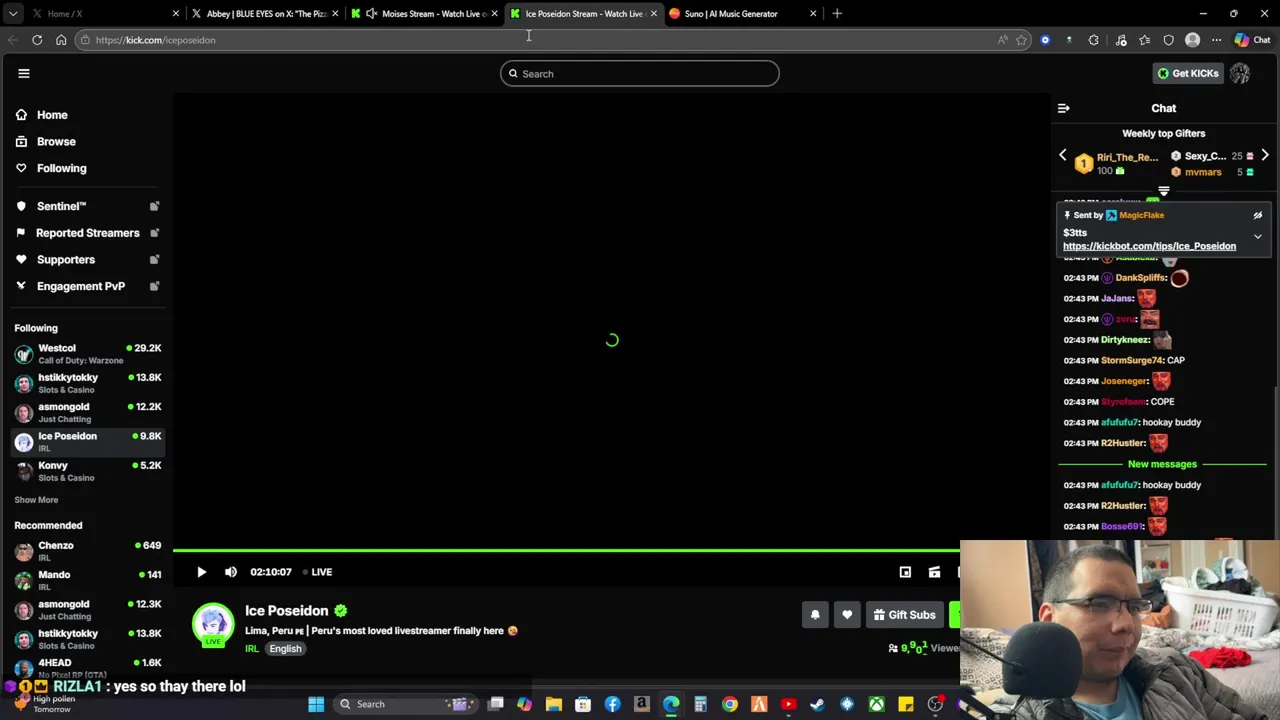Click the Gift Subs button

(904, 615)
